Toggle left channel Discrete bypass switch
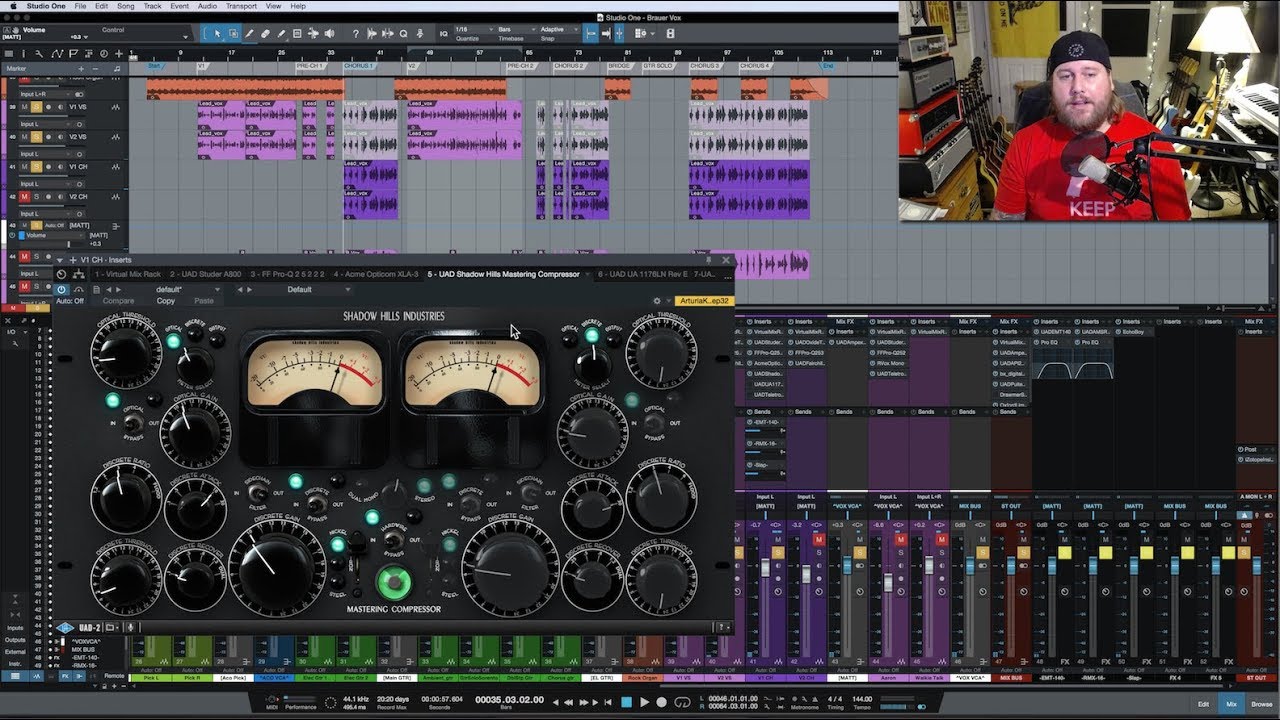The height and width of the screenshot is (720, 1280). (x=316, y=504)
